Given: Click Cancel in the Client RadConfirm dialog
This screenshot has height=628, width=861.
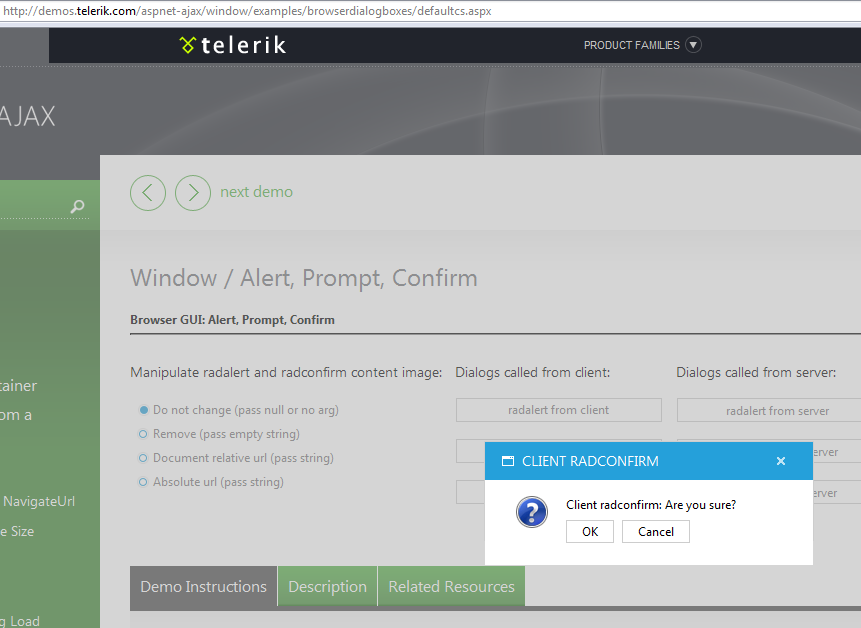Looking at the screenshot, I should pyautogui.click(x=656, y=531).
